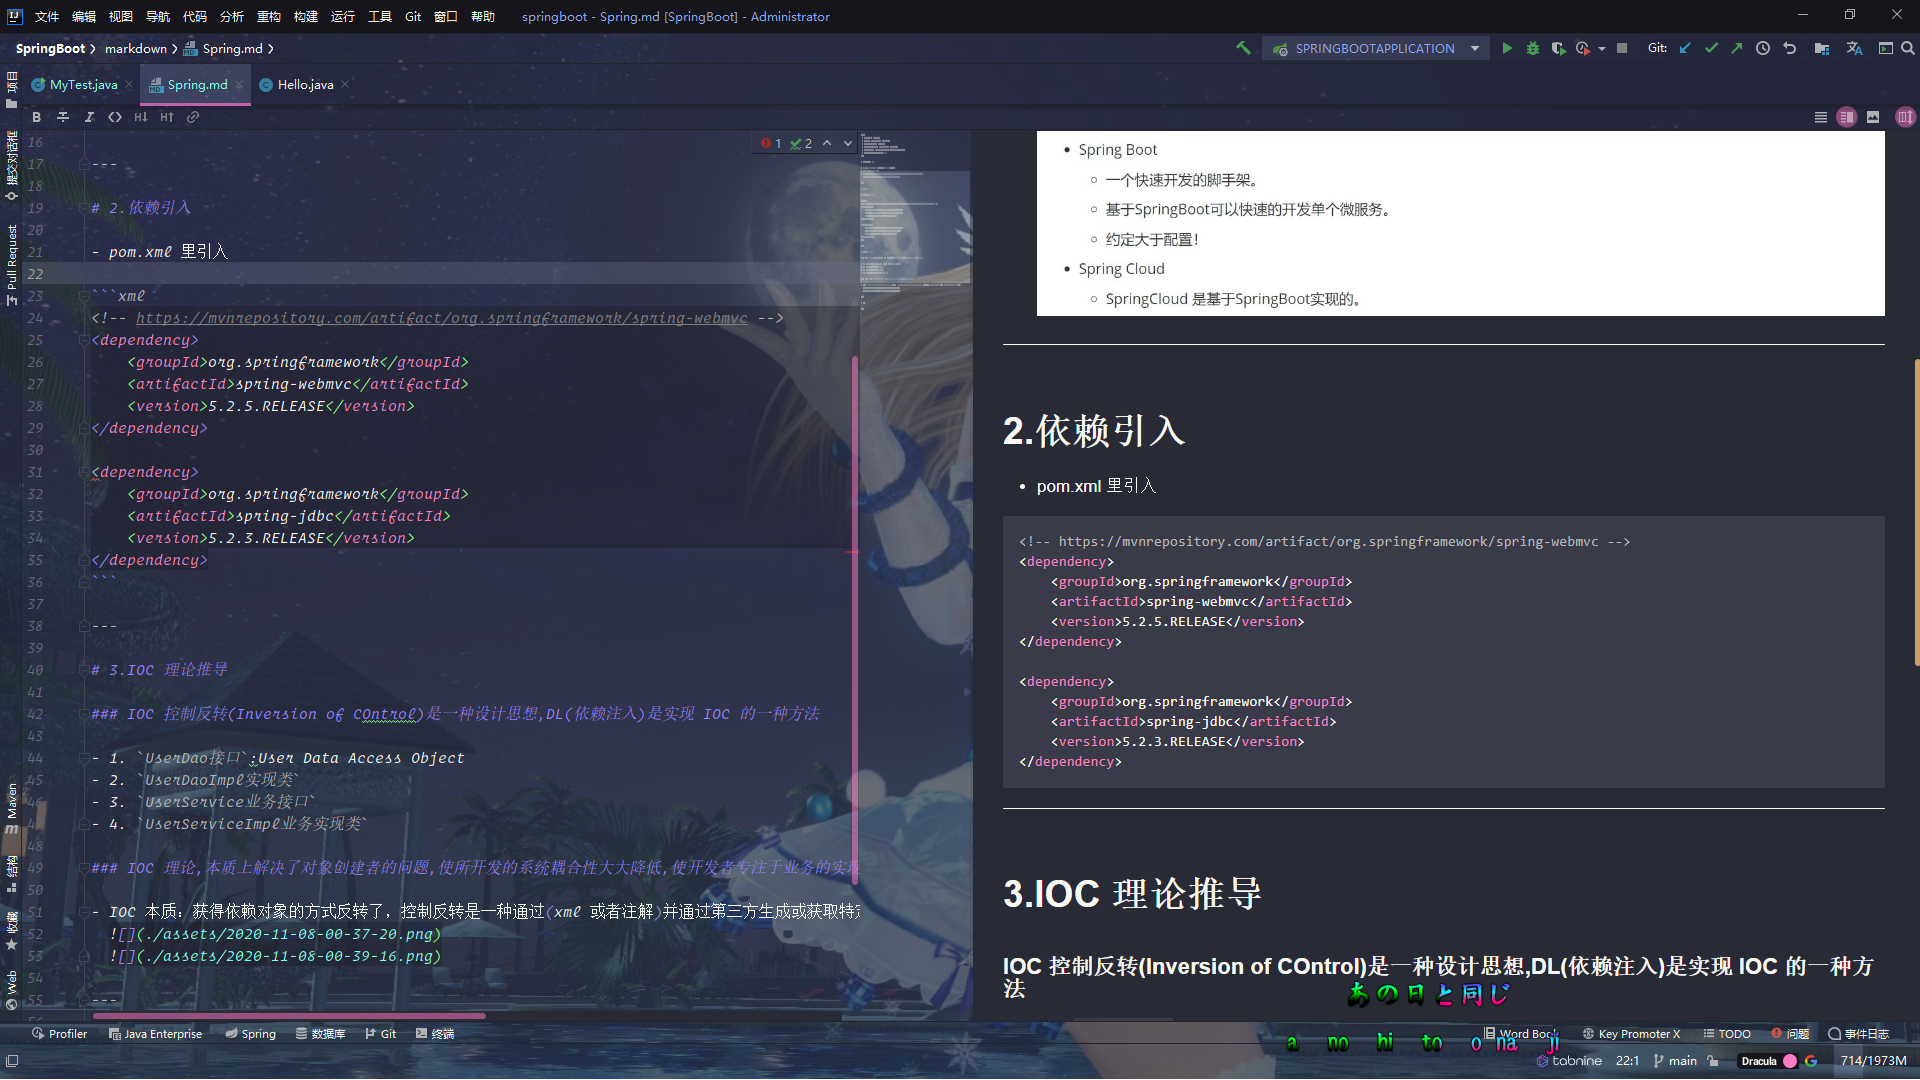Image resolution: width=1920 pixels, height=1080 pixels.
Task: Apply bold markdown formatting
Action: pyautogui.click(x=37, y=117)
